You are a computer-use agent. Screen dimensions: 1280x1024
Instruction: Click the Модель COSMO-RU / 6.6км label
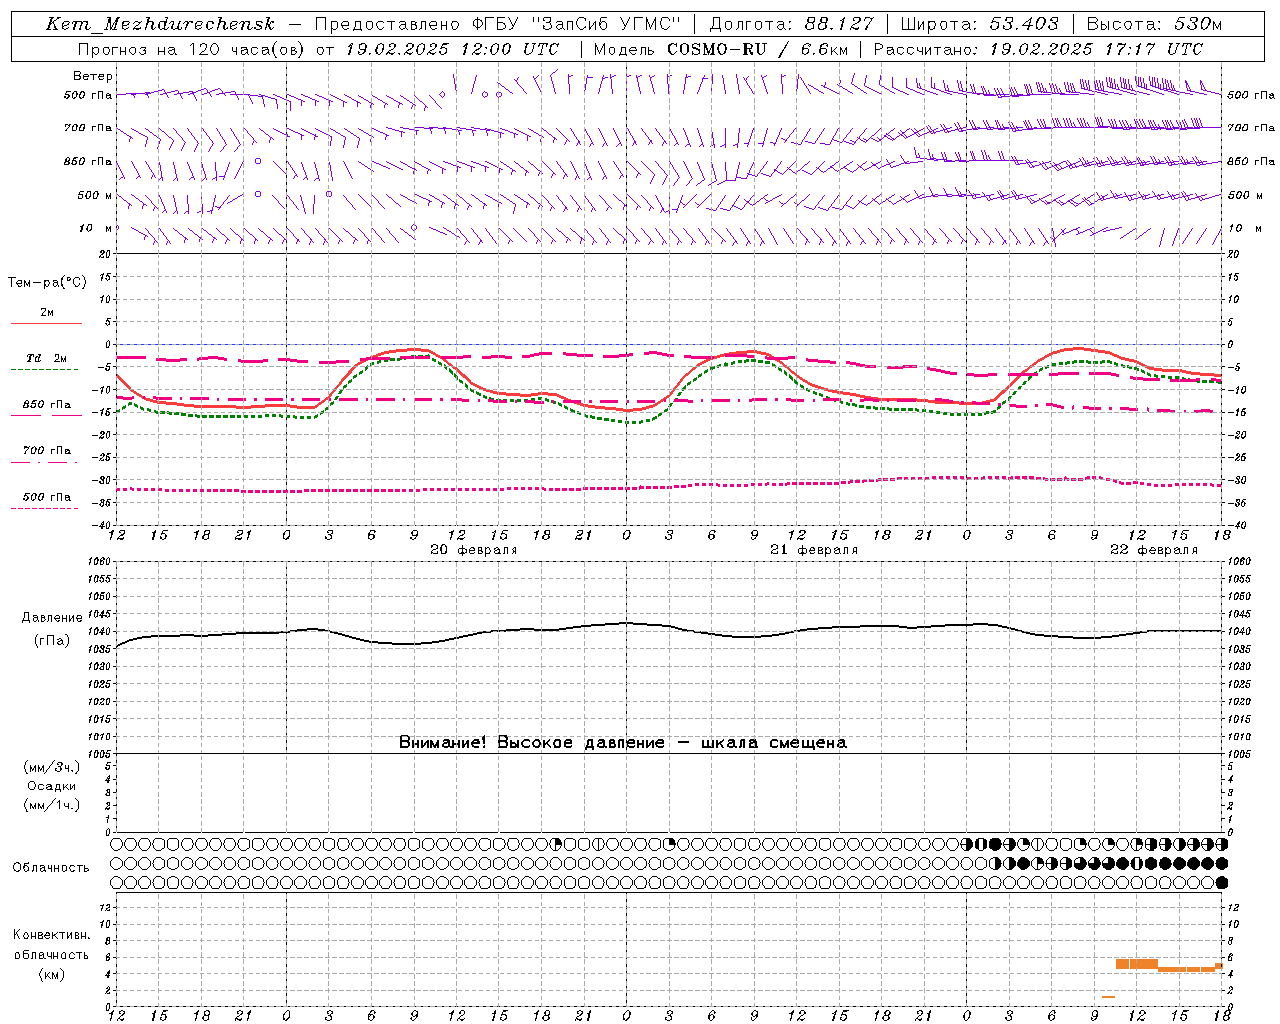click(721, 49)
